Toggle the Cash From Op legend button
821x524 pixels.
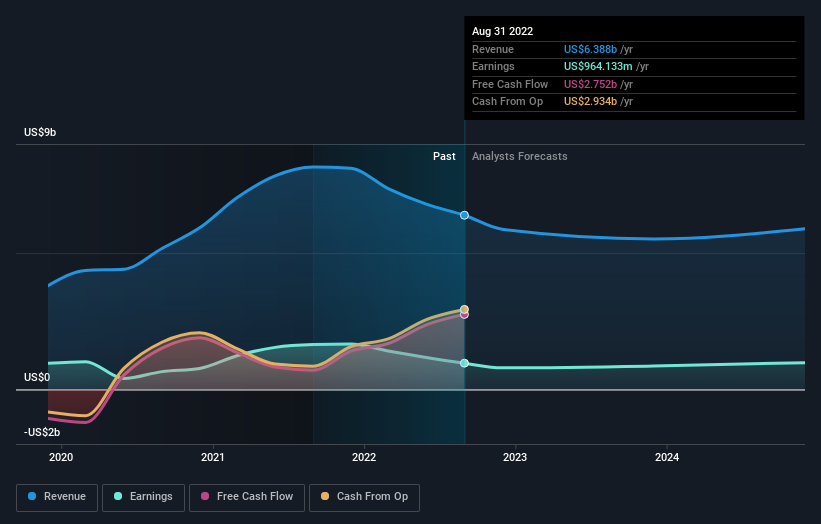(x=364, y=497)
